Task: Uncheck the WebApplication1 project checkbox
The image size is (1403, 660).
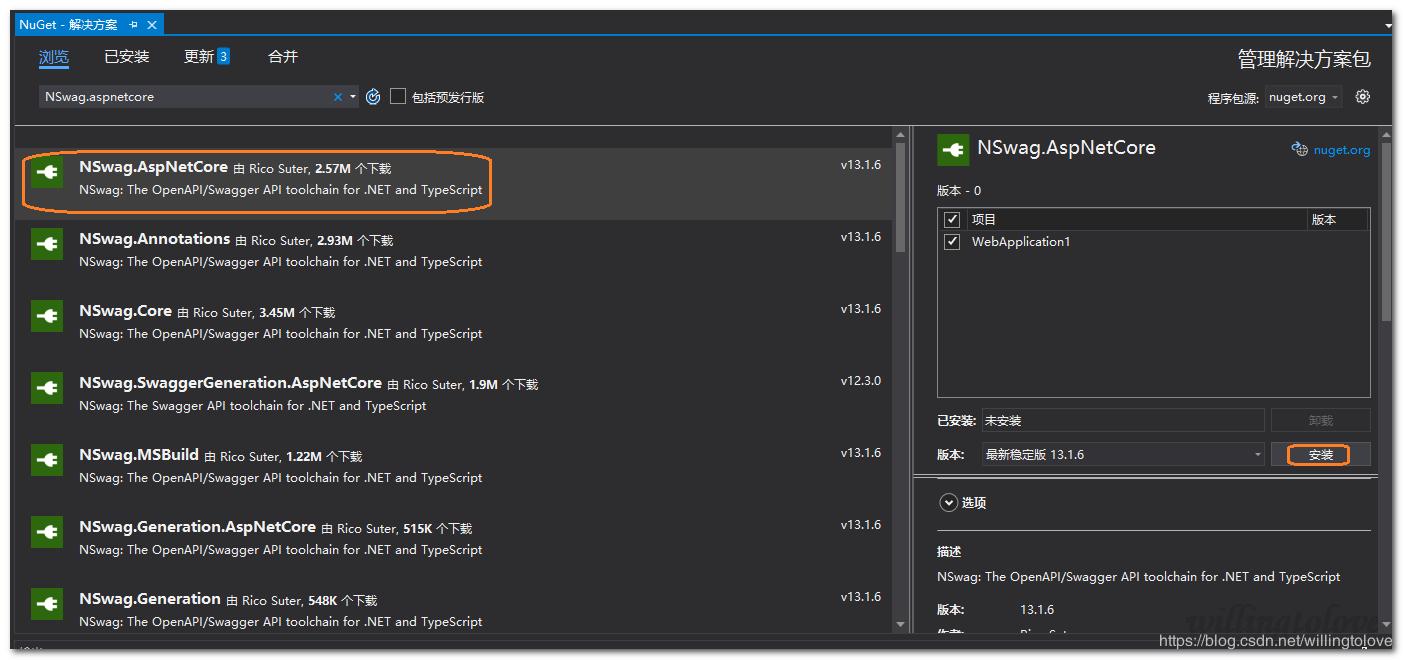Action: point(952,242)
